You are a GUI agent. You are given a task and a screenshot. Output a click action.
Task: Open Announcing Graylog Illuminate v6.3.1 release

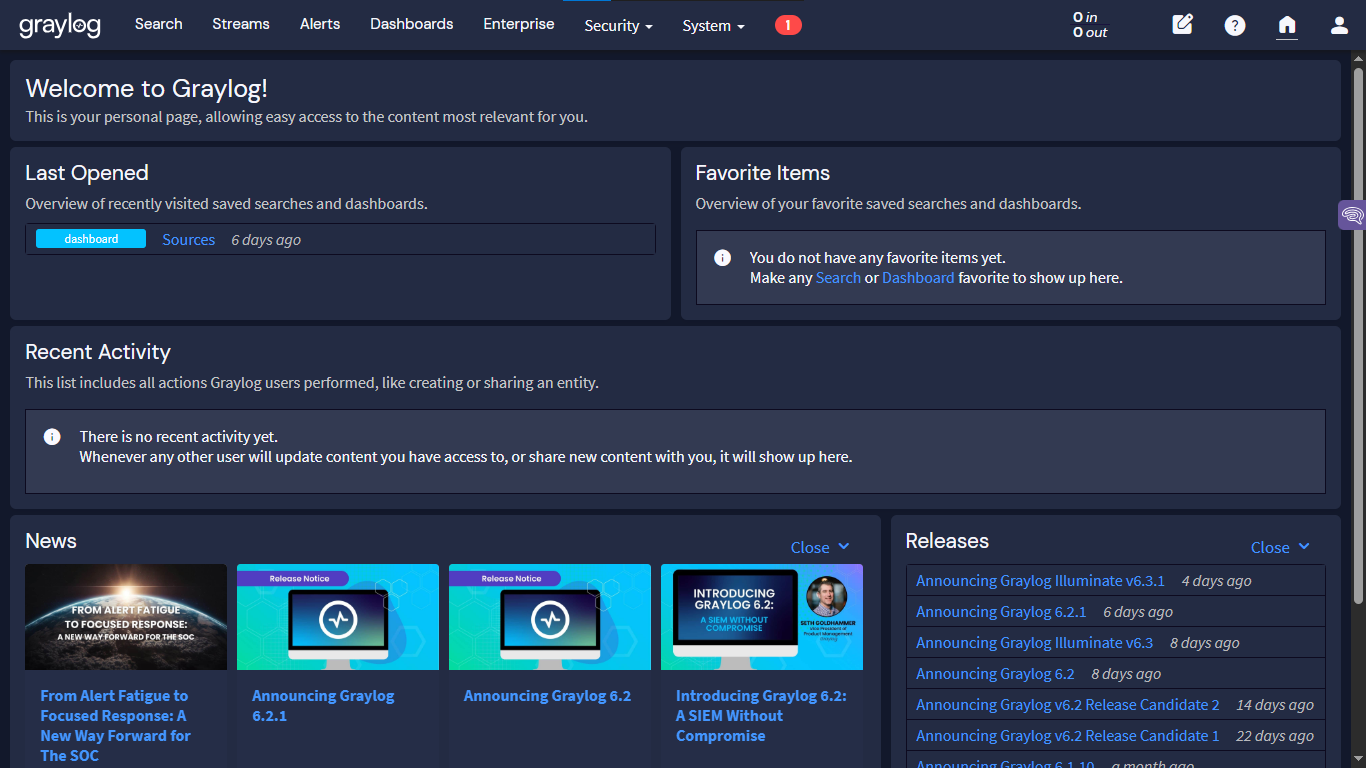pyautogui.click(x=1040, y=581)
